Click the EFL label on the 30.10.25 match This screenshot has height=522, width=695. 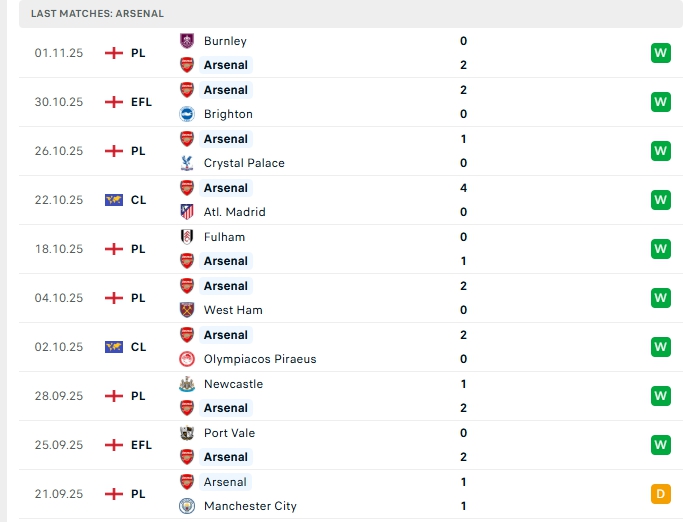[x=141, y=102]
